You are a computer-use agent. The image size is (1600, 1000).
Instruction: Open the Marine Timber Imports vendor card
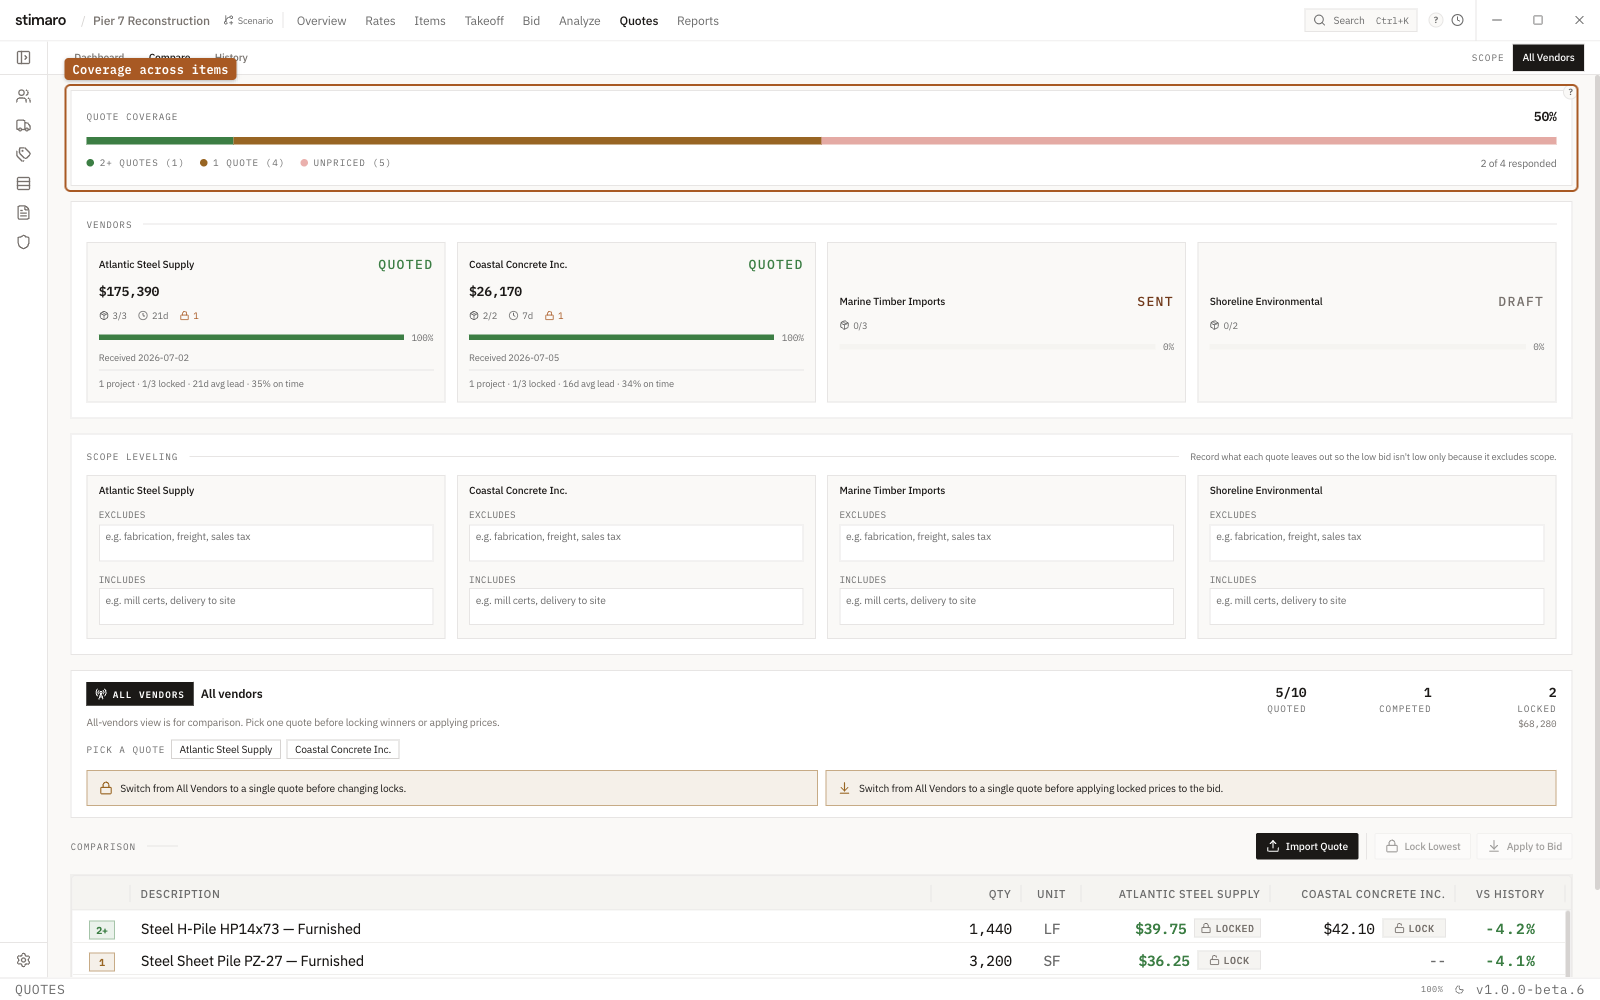point(1006,322)
